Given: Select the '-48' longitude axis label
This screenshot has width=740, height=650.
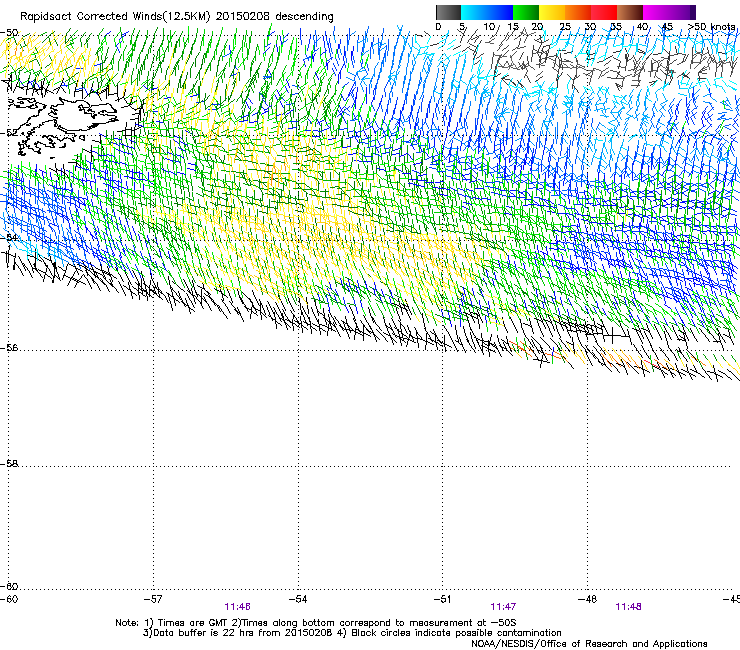Looking at the screenshot, I should click(587, 599).
